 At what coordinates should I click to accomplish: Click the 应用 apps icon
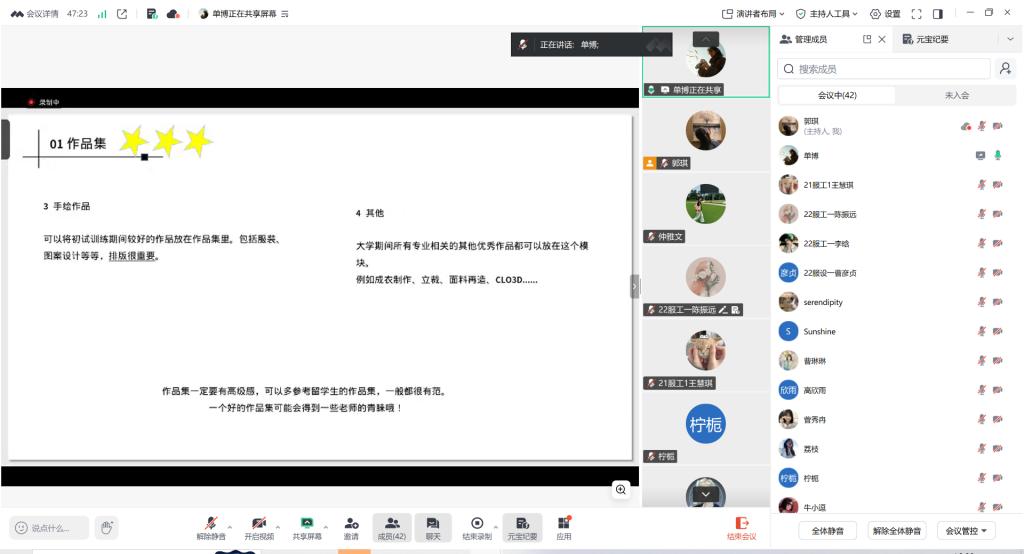pos(564,524)
